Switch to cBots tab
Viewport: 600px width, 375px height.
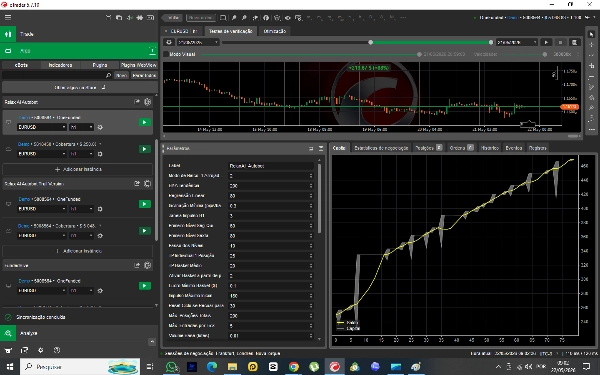point(21,65)
